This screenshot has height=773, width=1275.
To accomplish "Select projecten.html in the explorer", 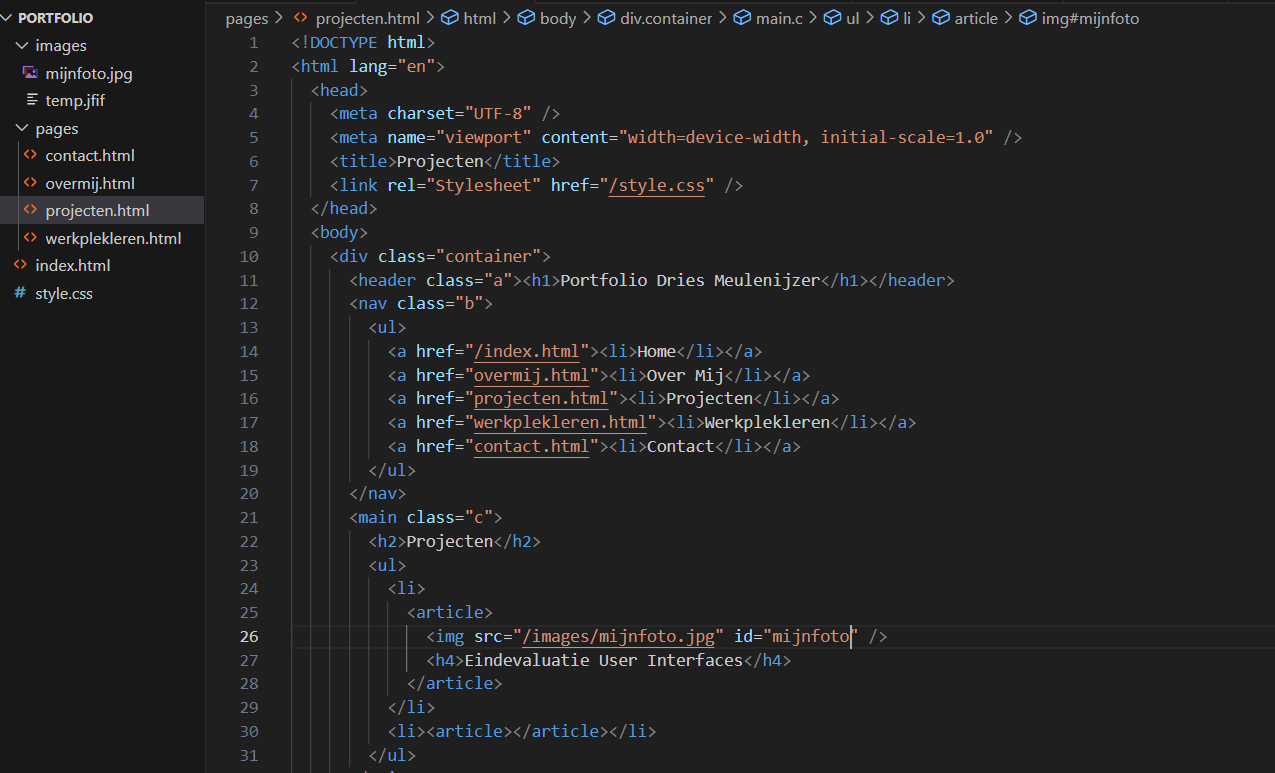I will (97, 211).
